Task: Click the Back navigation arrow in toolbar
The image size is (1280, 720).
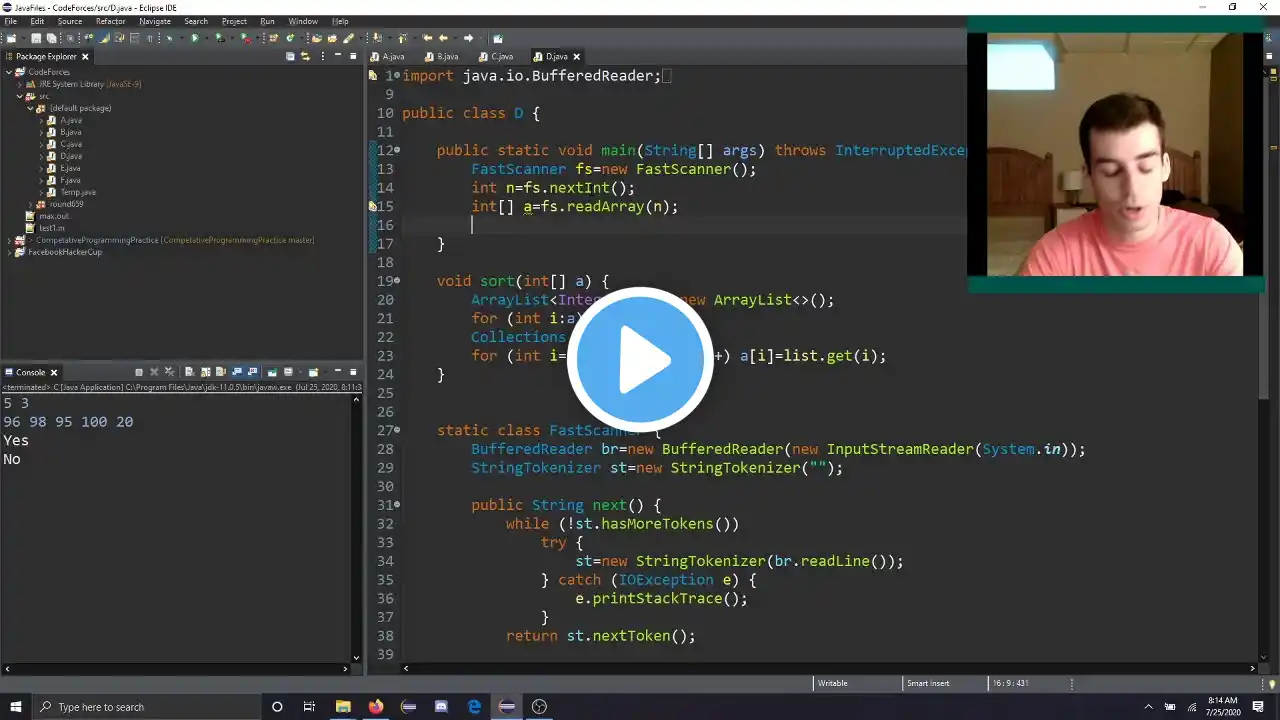Action: (443, 38)
